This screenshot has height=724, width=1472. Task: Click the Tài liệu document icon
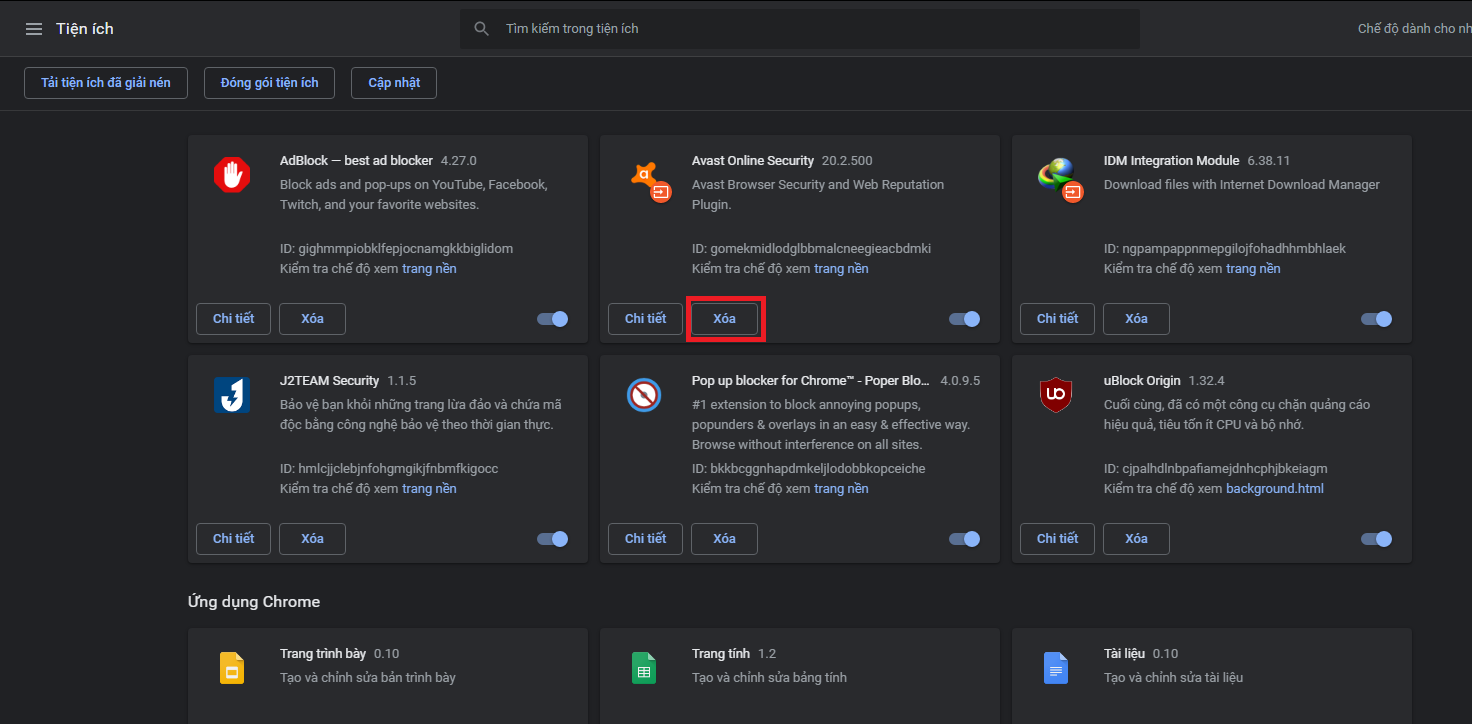[1055, 667]
